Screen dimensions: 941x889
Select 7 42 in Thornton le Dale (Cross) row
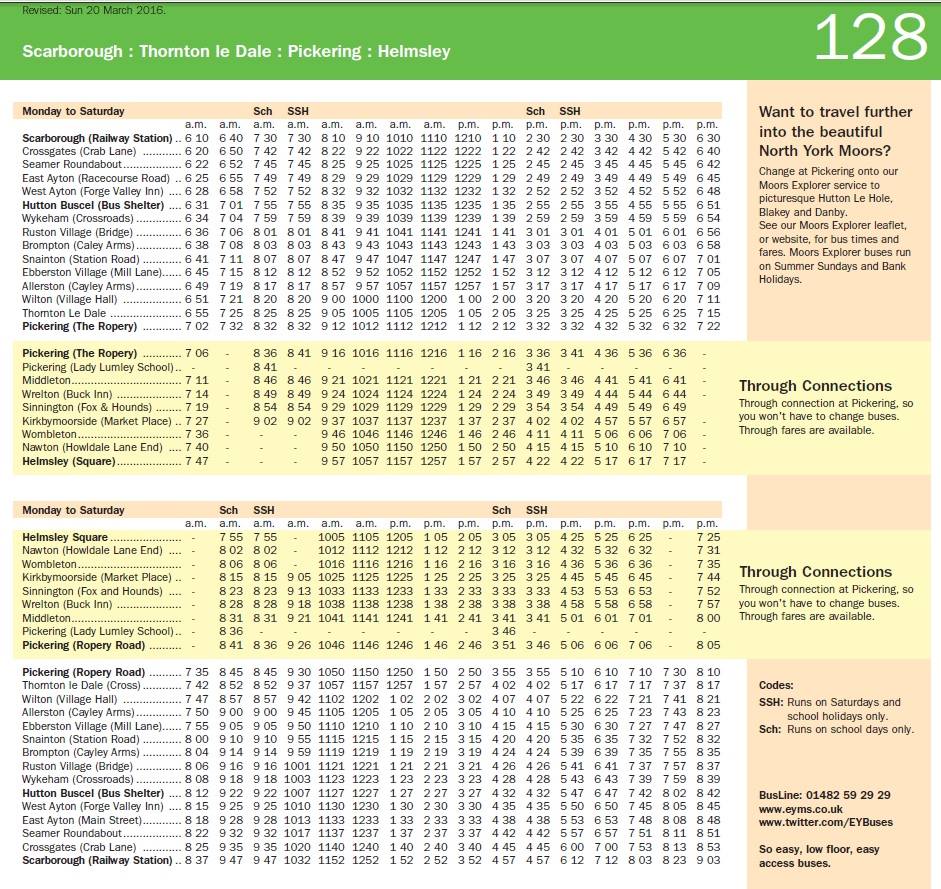[197, 686]
